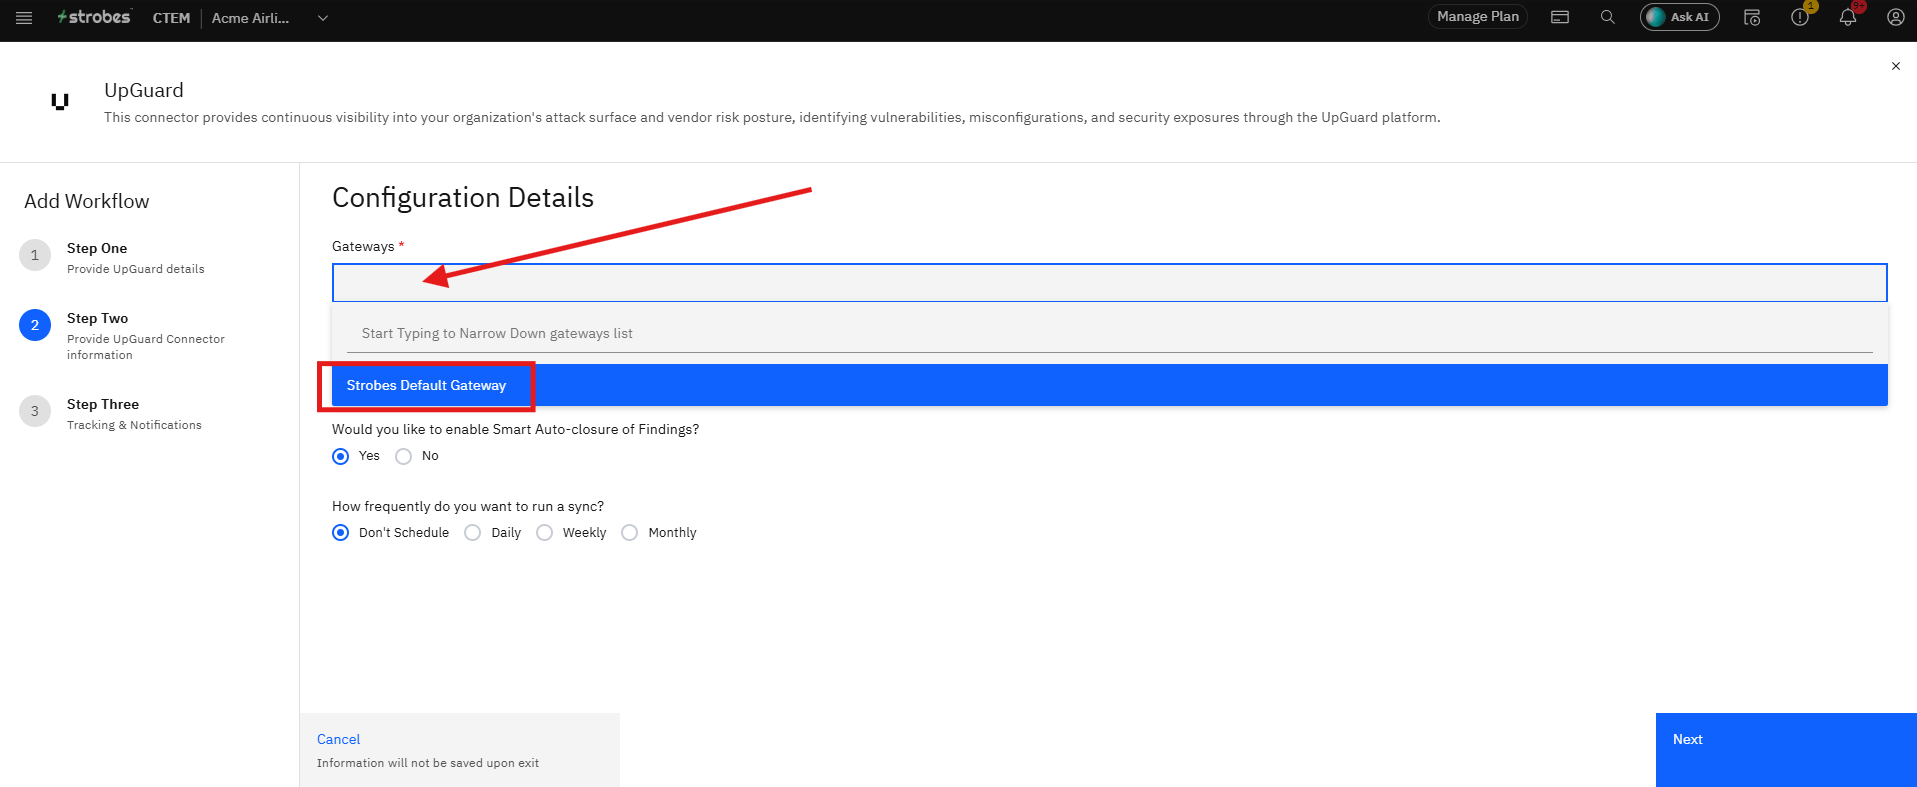The height and width of the screenshot is (787, 1917).
Task: Go to Step Two in workflow
Action: (122, 335)
